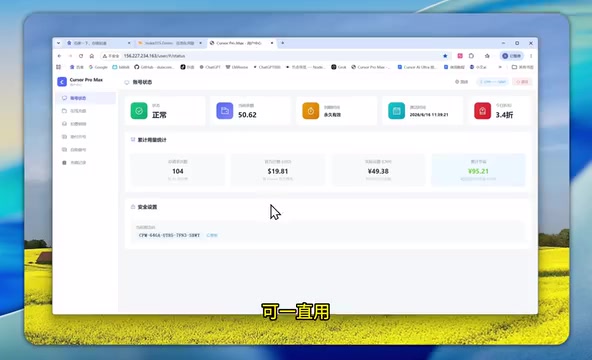Expand the bookmarks overflow chevron
592x360 pixels.
[500, 67]
